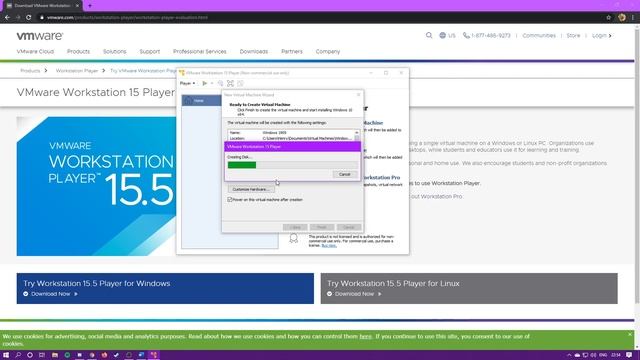The image size is (640, 360).
Task: Open a new browser tab with plus
Action: 90,6
